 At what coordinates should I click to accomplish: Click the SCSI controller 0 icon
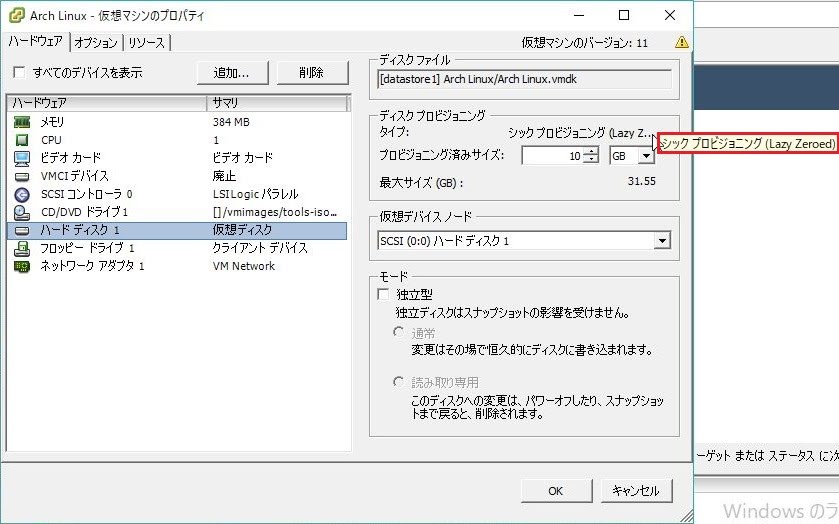click(x=22, y=194)
